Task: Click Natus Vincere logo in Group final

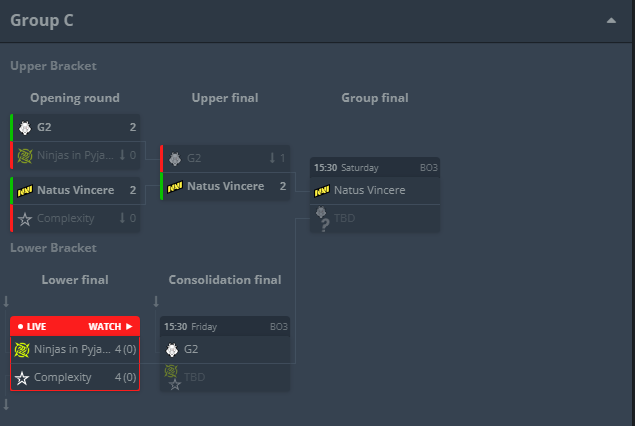Action: tap(322, 191)
